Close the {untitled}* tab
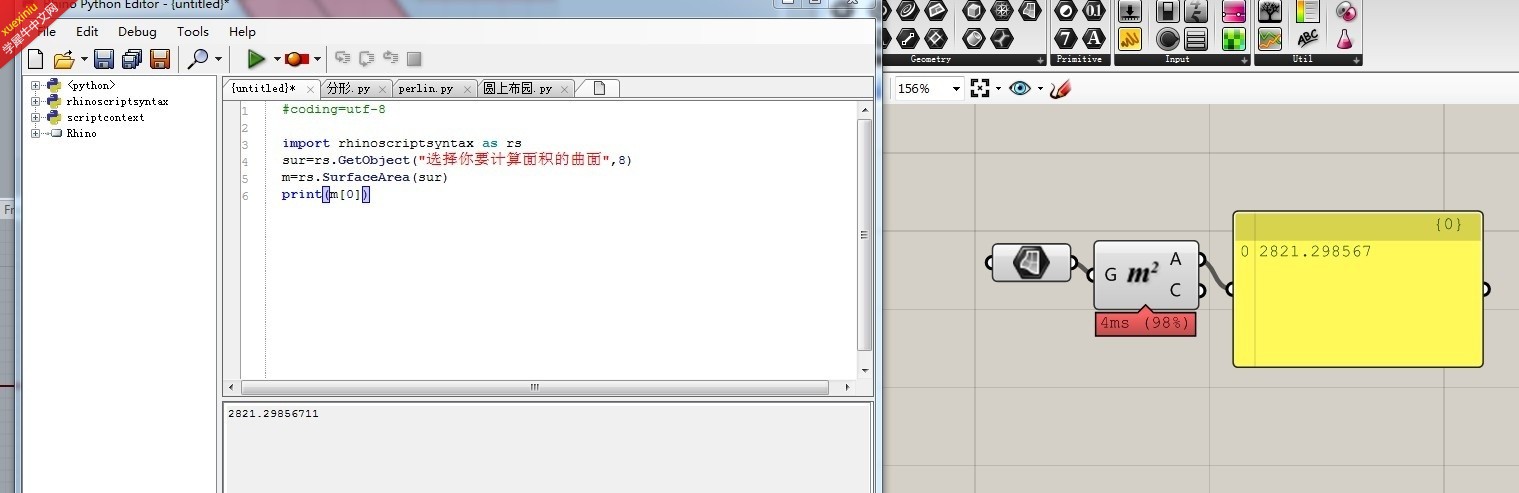 (312, 89)
